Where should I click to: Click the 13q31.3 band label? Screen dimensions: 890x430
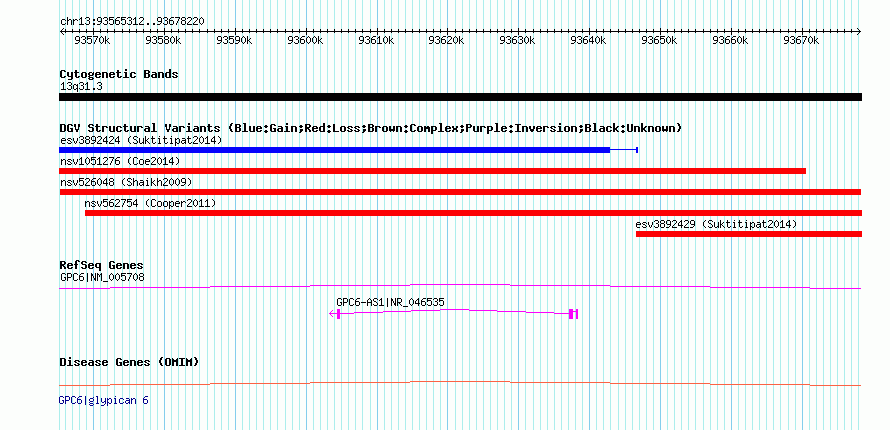[81, 87]
